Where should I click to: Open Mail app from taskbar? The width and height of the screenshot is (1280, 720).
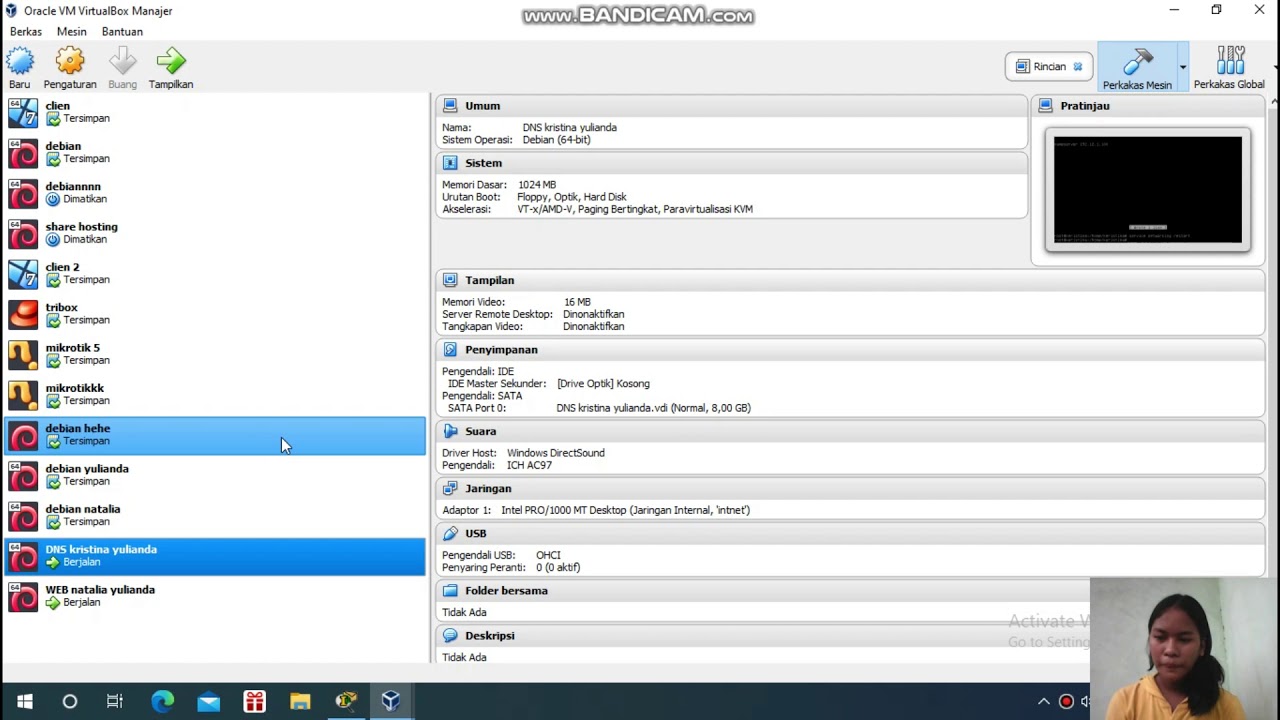(x=208, y=701)
